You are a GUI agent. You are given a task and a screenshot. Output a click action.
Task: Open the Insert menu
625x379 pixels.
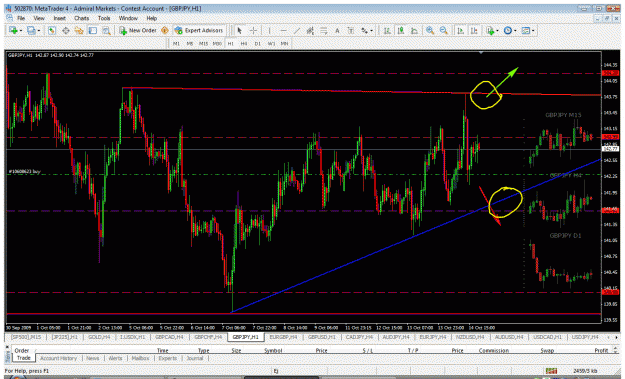click(59, 18)
